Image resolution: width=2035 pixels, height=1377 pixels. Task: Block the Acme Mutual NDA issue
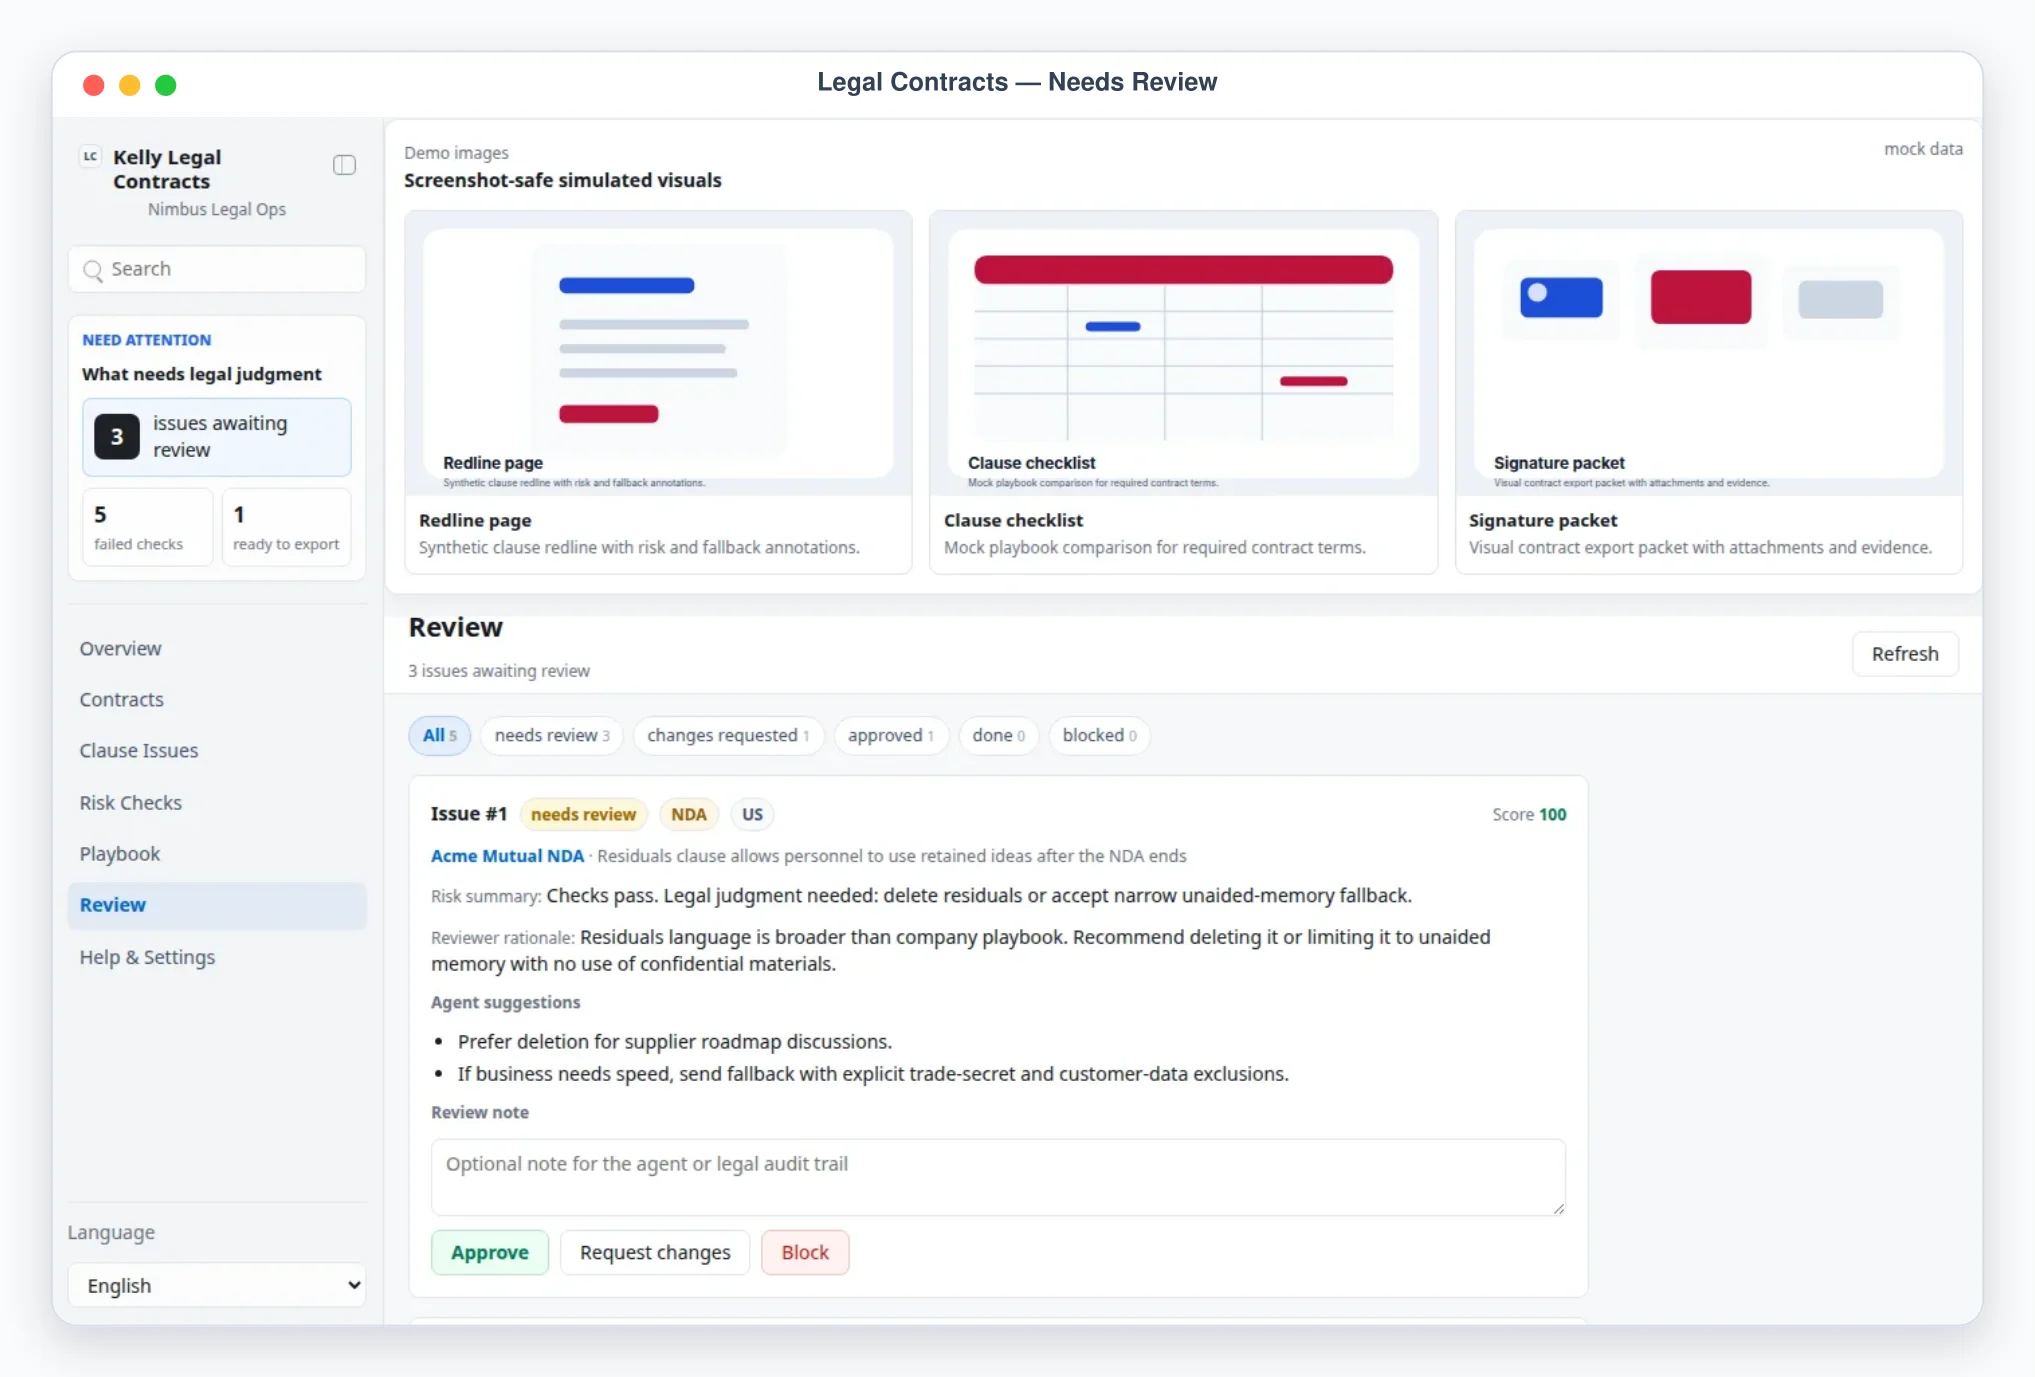coord(805,1252)
